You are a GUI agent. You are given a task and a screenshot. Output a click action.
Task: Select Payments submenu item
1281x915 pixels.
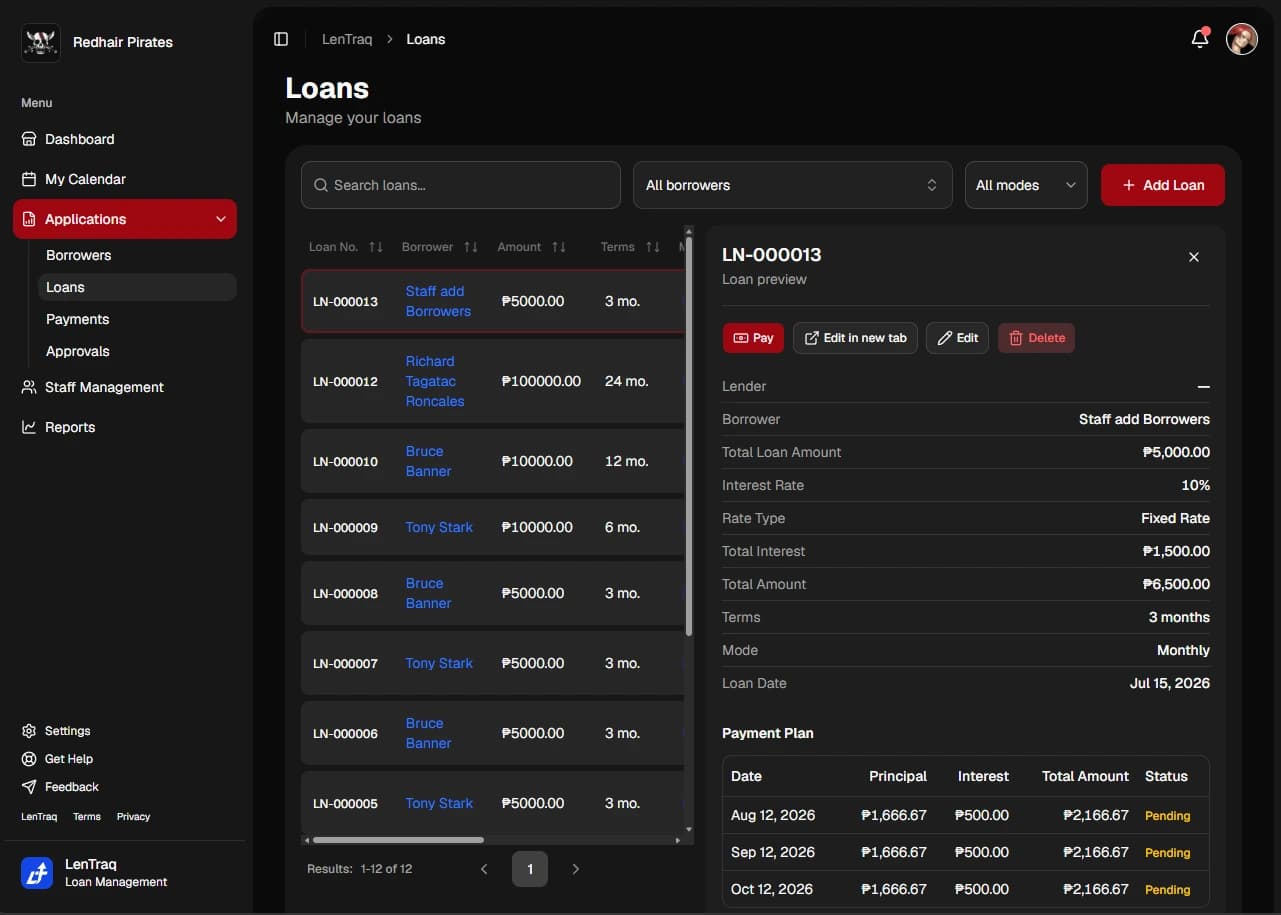(137, 319)
